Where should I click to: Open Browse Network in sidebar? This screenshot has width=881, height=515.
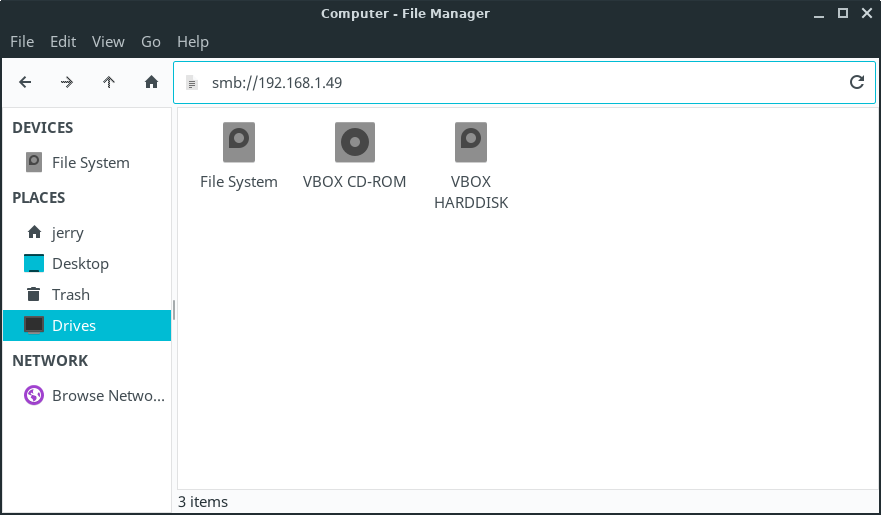click(107, 396)
